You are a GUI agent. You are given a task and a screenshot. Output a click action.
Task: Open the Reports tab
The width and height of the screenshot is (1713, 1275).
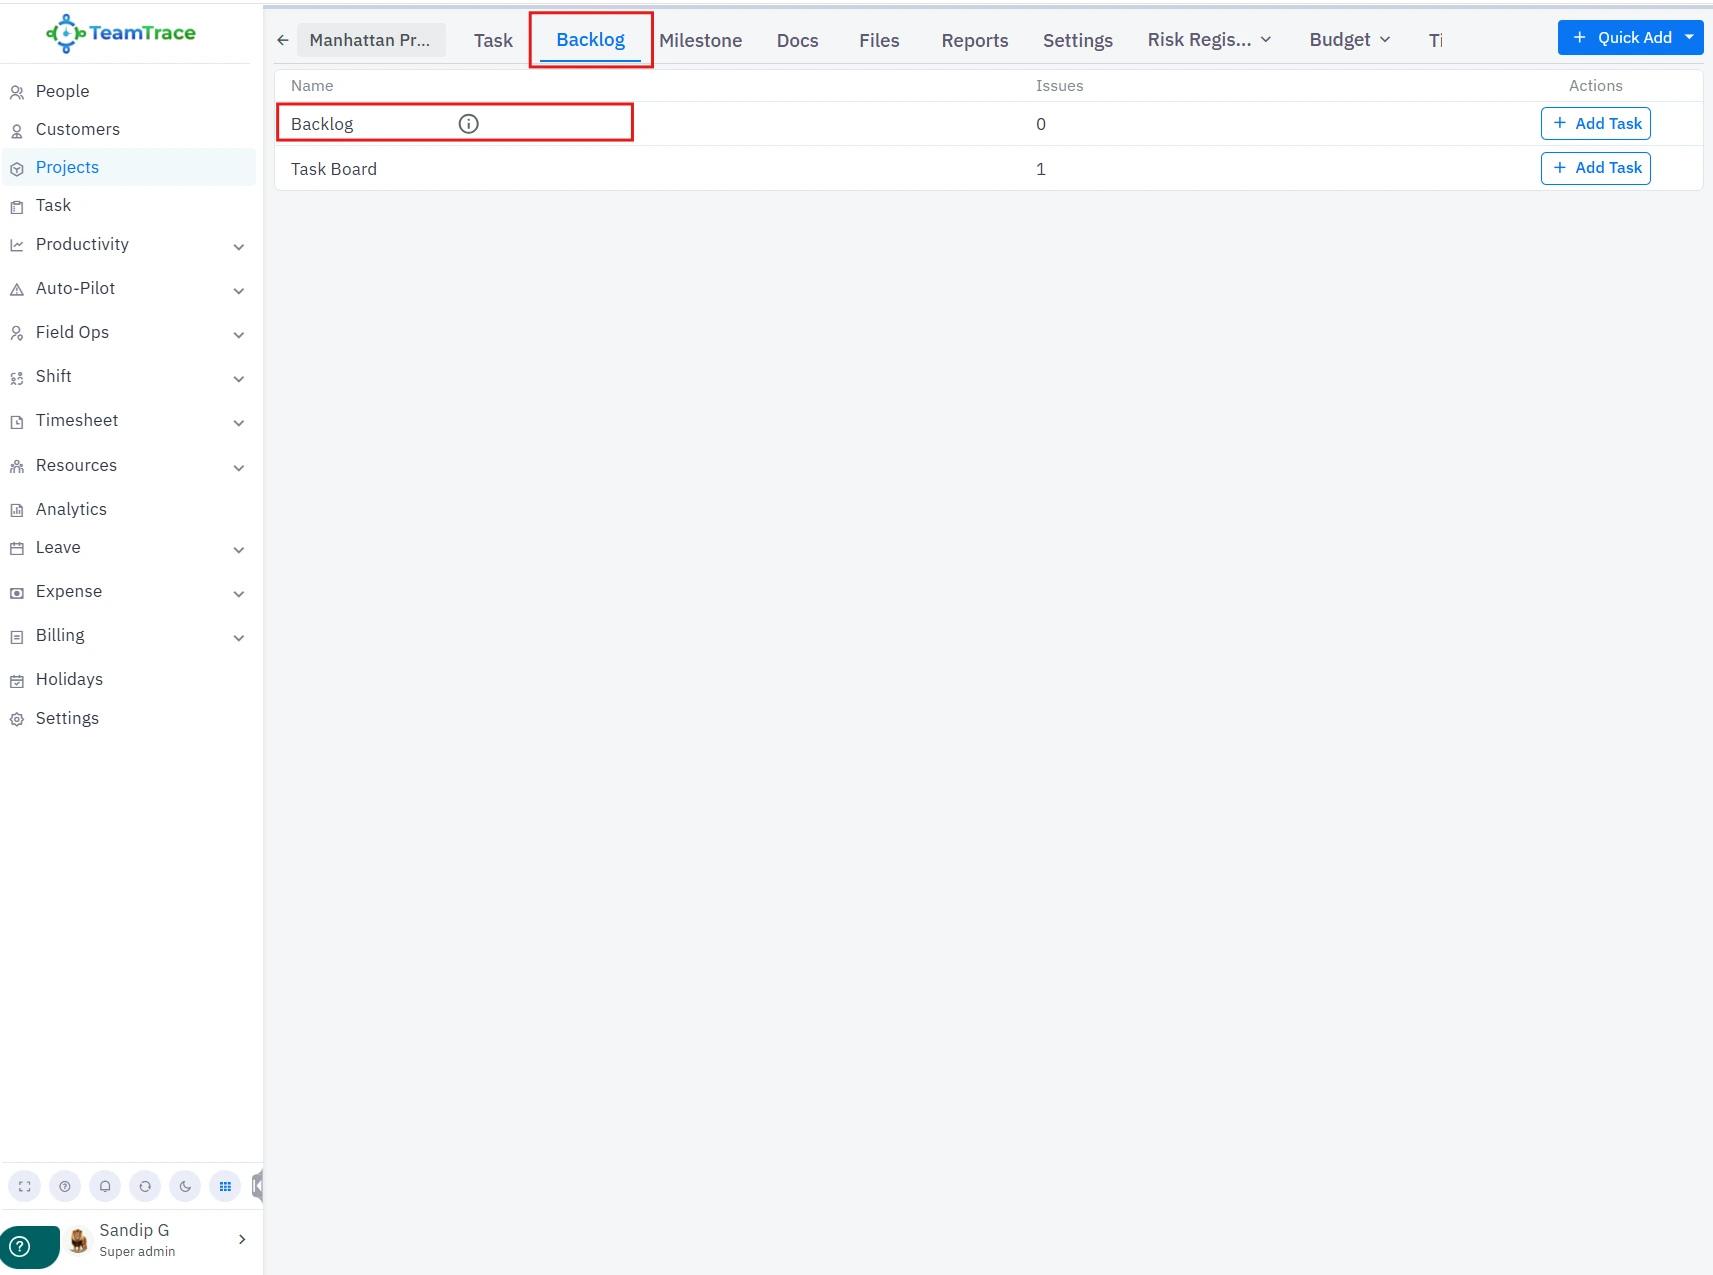click(974, 40)
